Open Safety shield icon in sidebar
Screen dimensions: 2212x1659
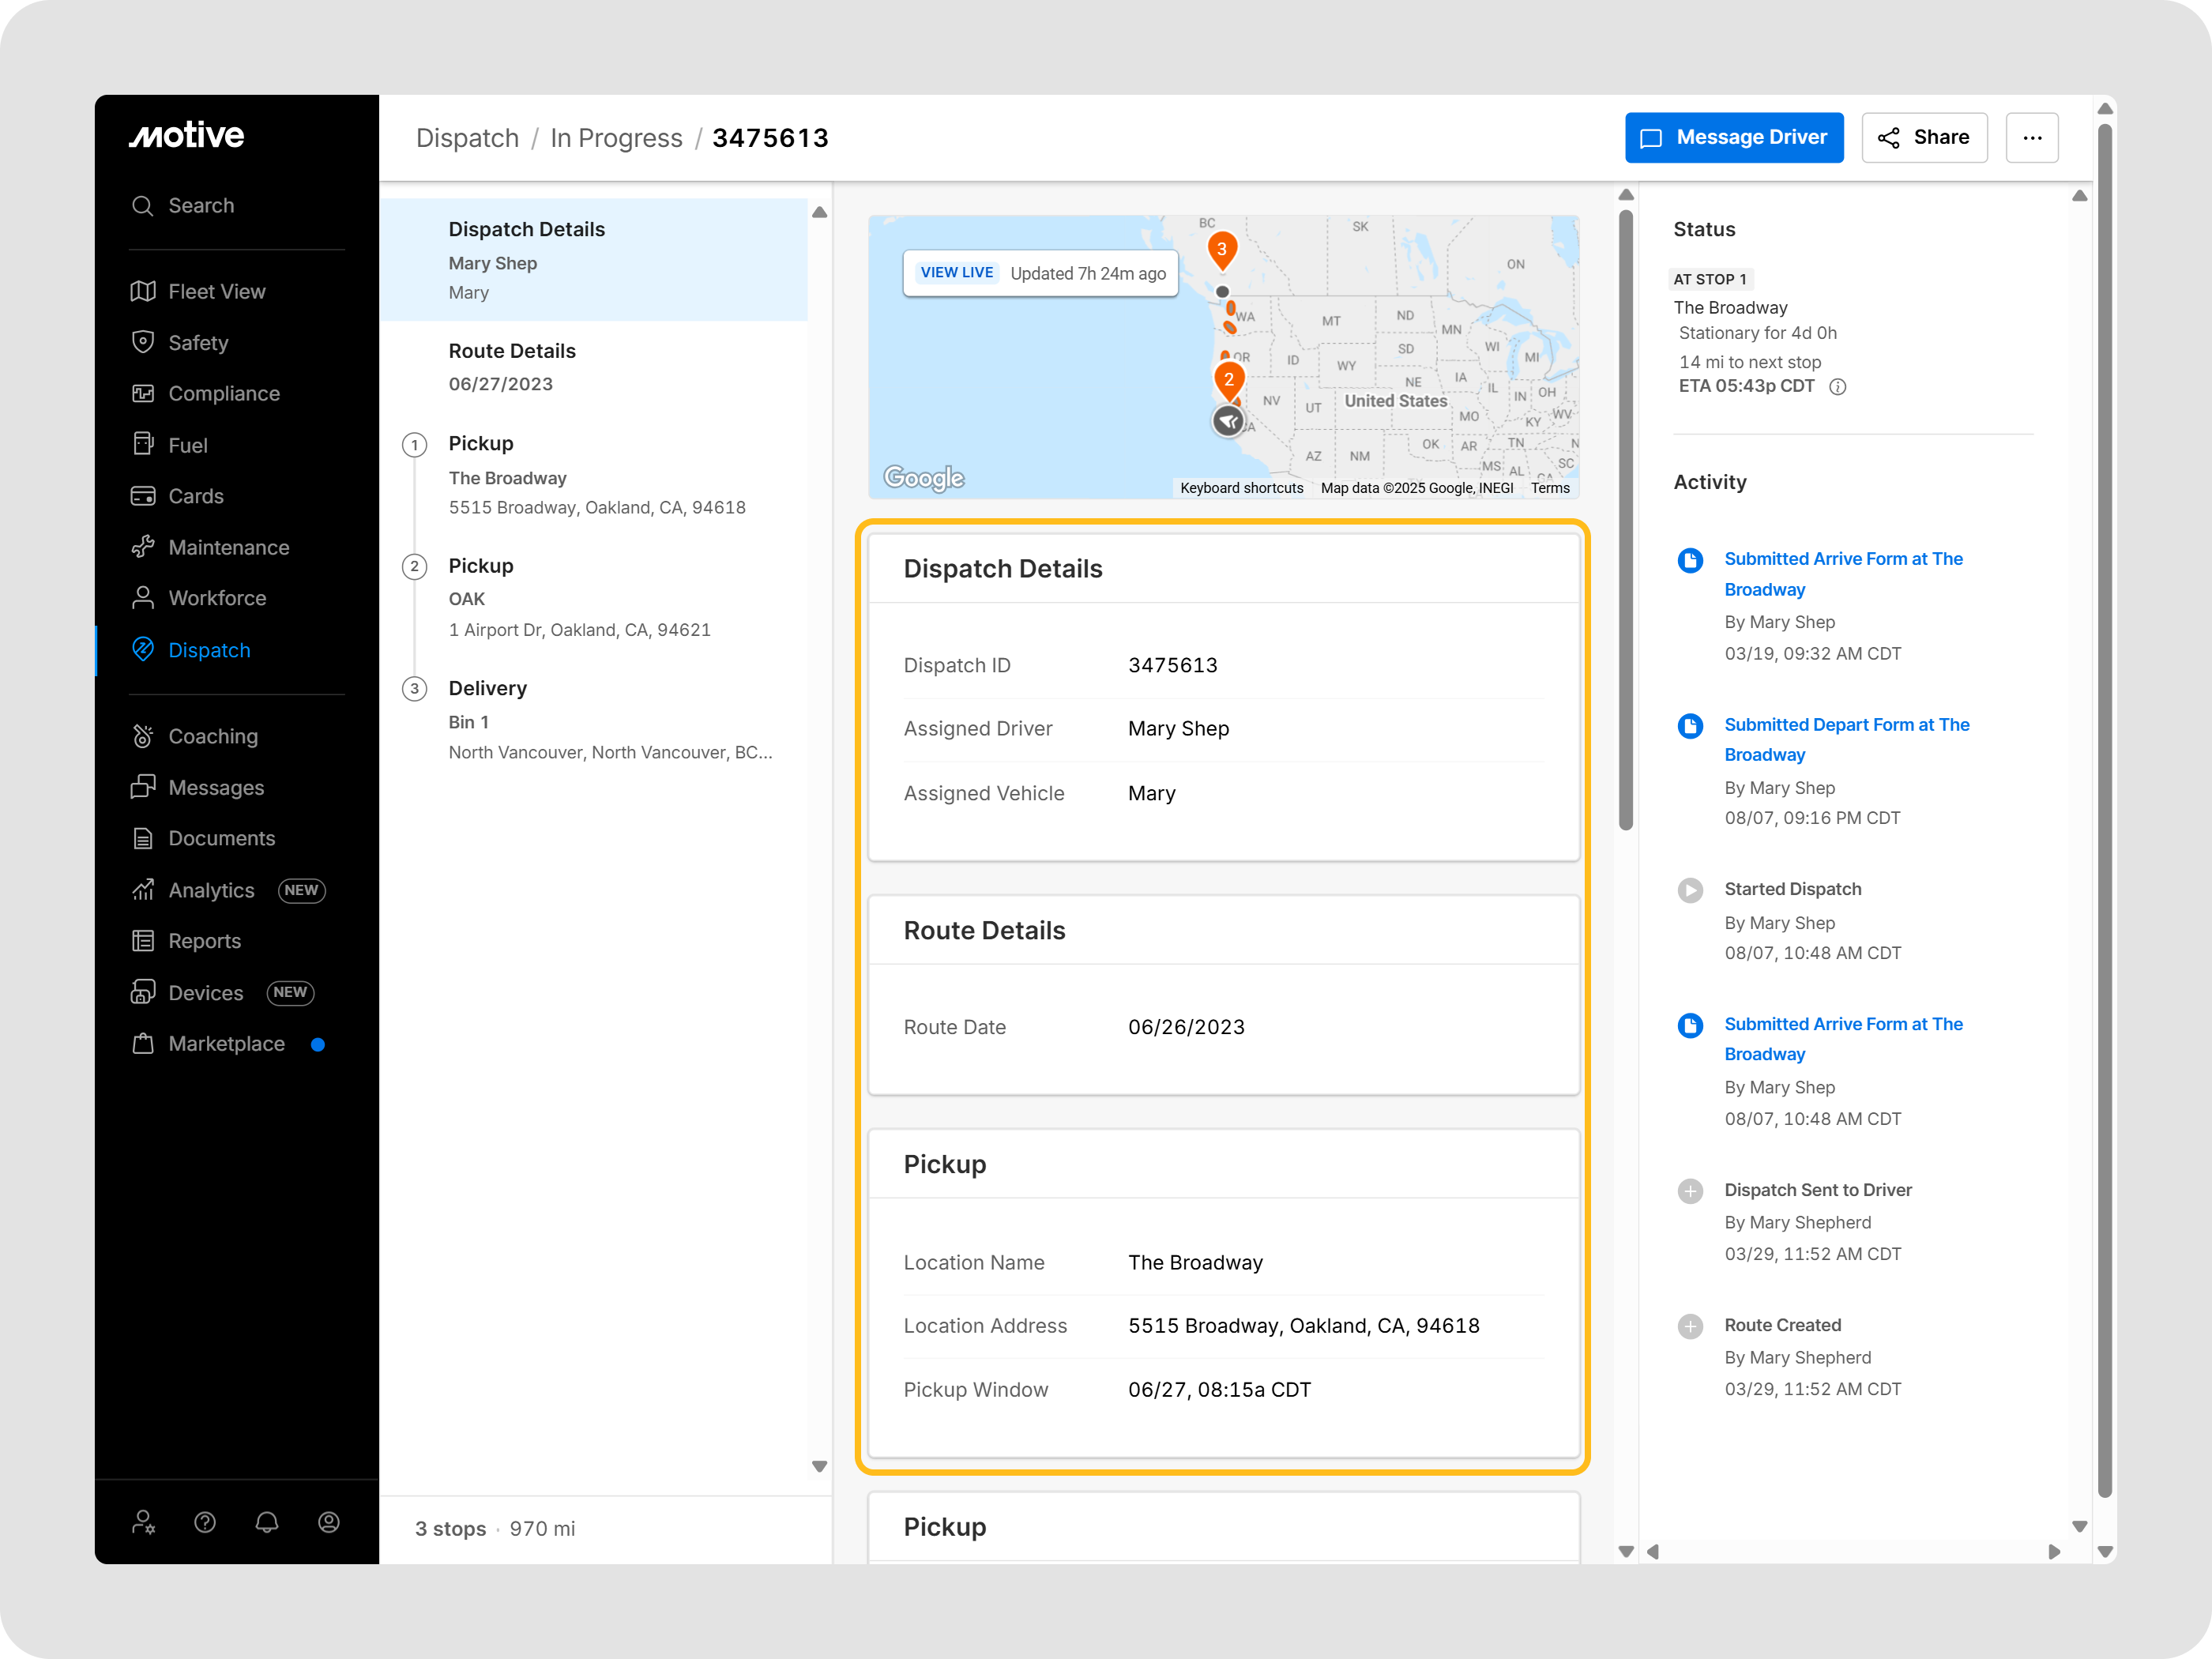[143, 342]
